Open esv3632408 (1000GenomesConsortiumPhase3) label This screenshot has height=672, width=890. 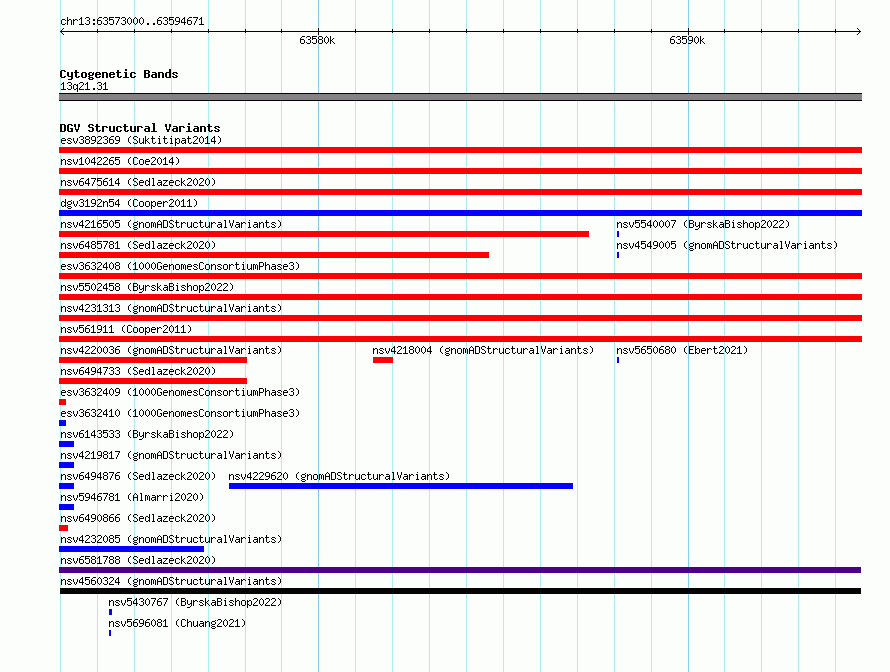tap(180, 266)
